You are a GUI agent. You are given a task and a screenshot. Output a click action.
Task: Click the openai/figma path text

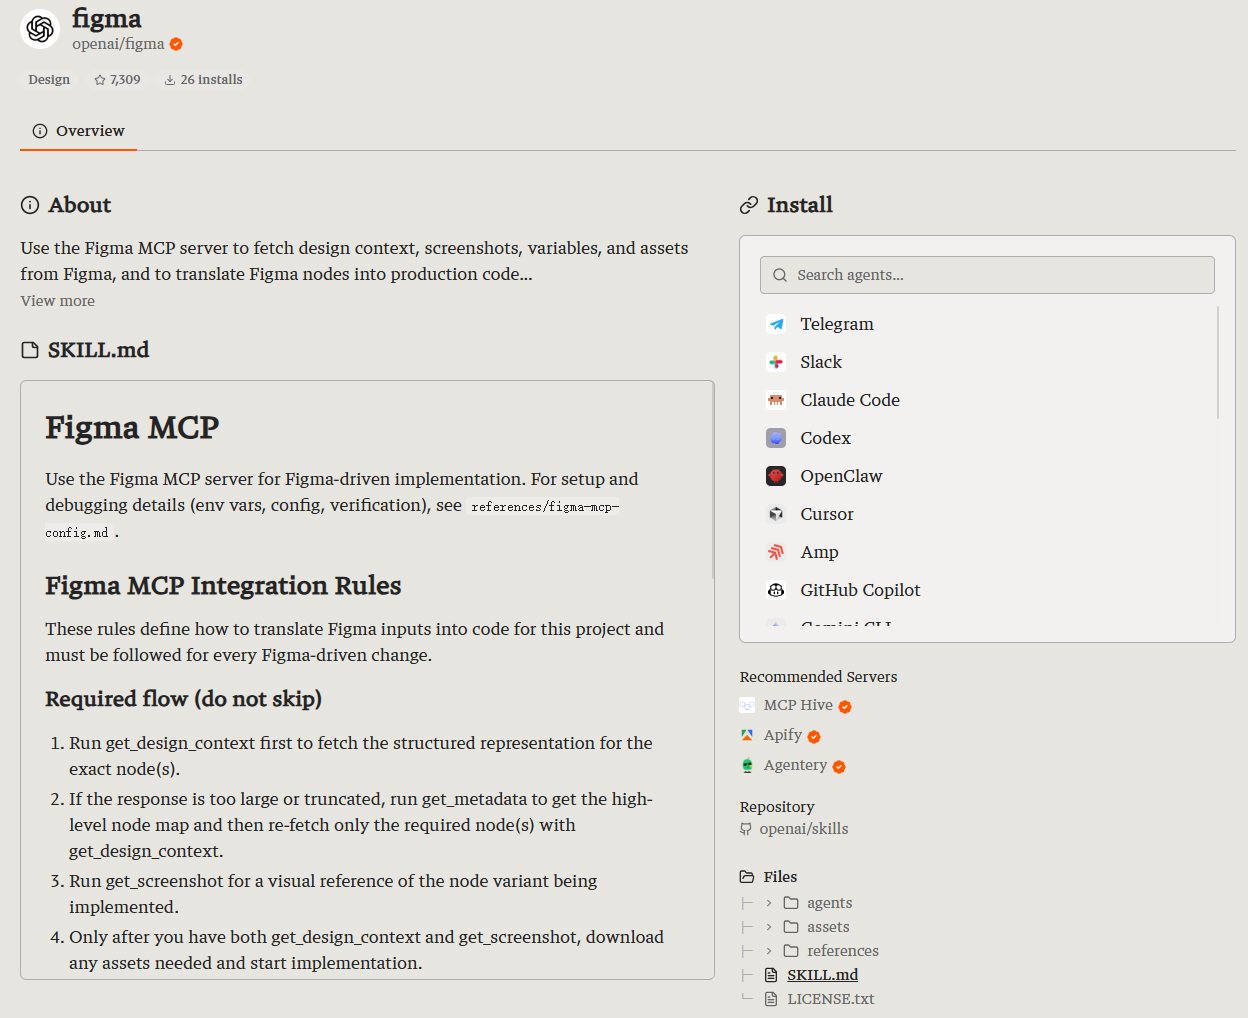[118, 44]
